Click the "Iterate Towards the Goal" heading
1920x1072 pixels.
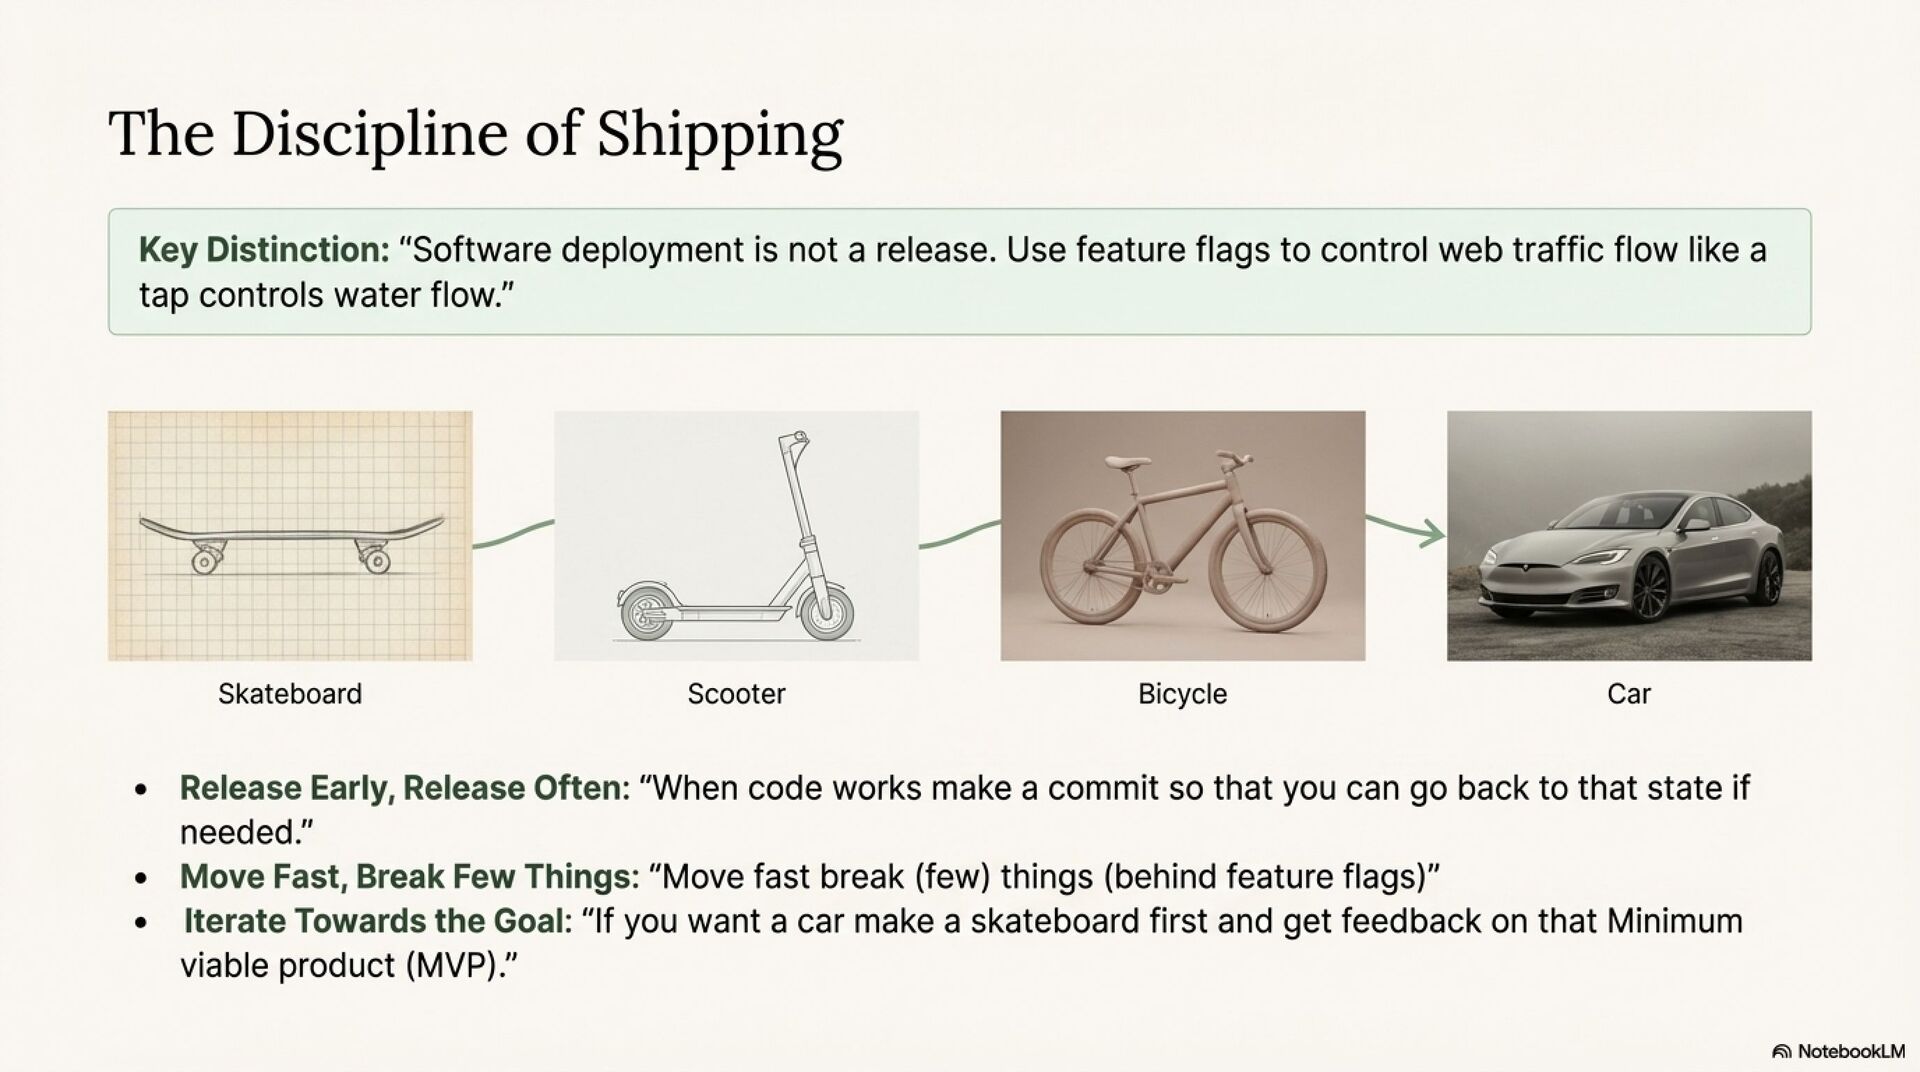(374, 921)
